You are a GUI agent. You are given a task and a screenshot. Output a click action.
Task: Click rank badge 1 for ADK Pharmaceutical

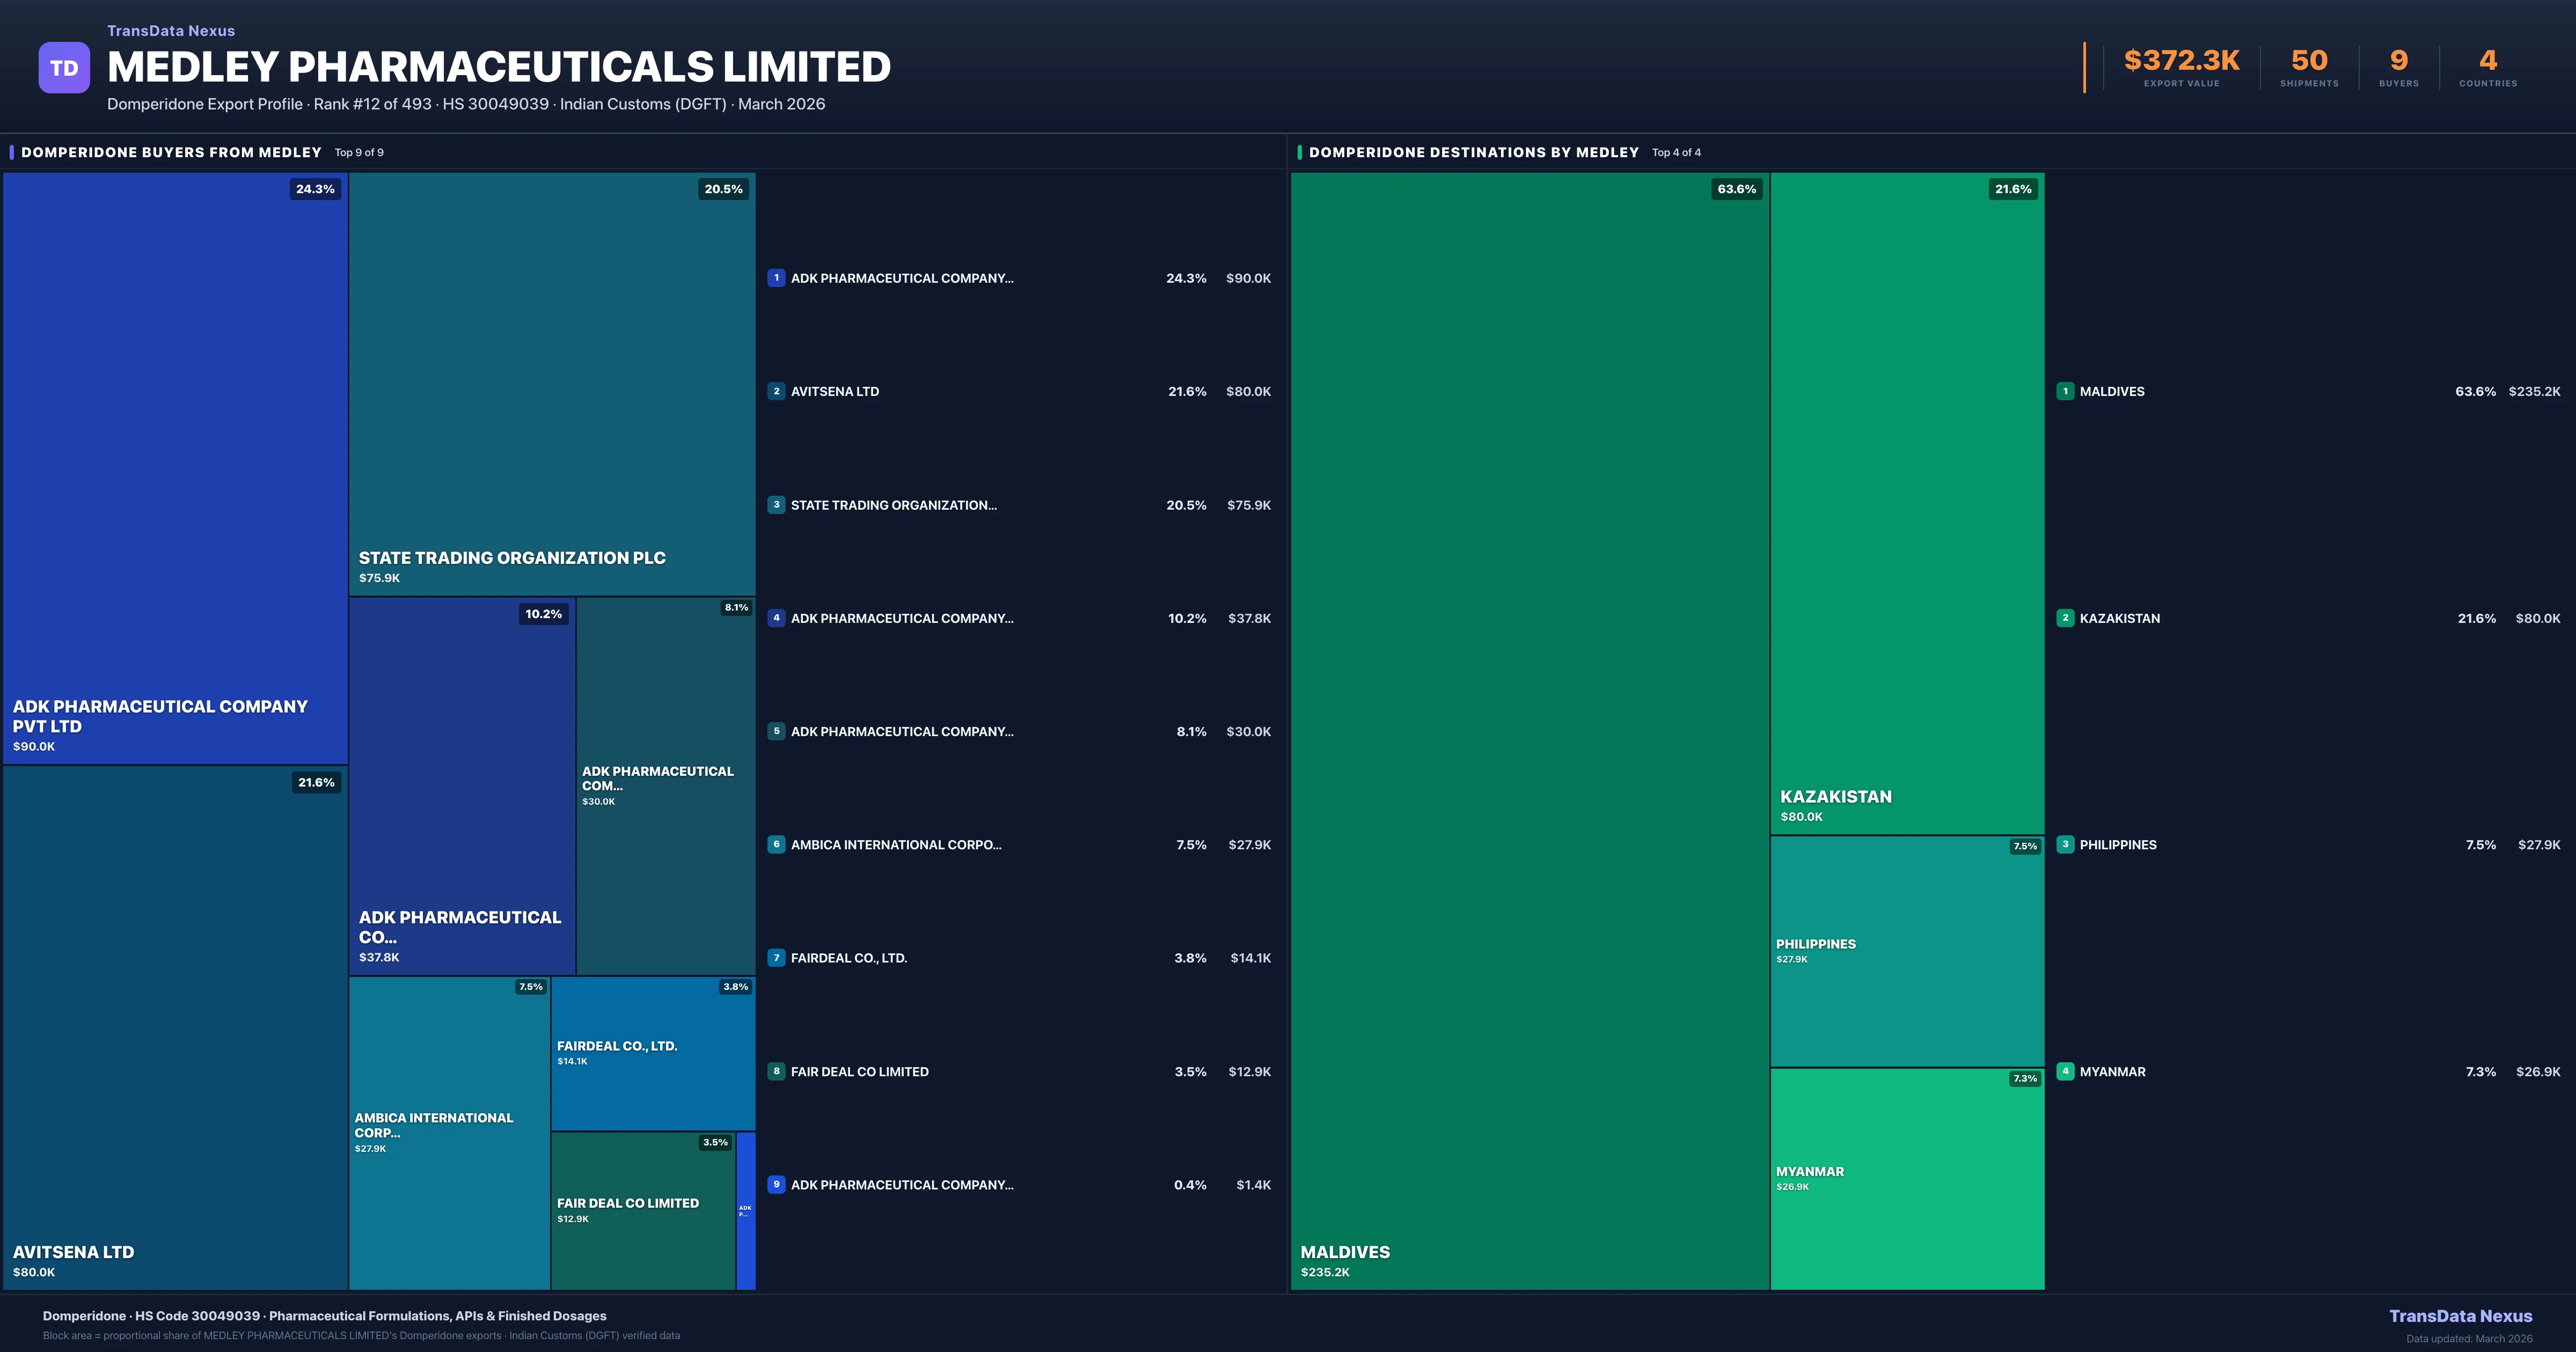pos(776,278)
